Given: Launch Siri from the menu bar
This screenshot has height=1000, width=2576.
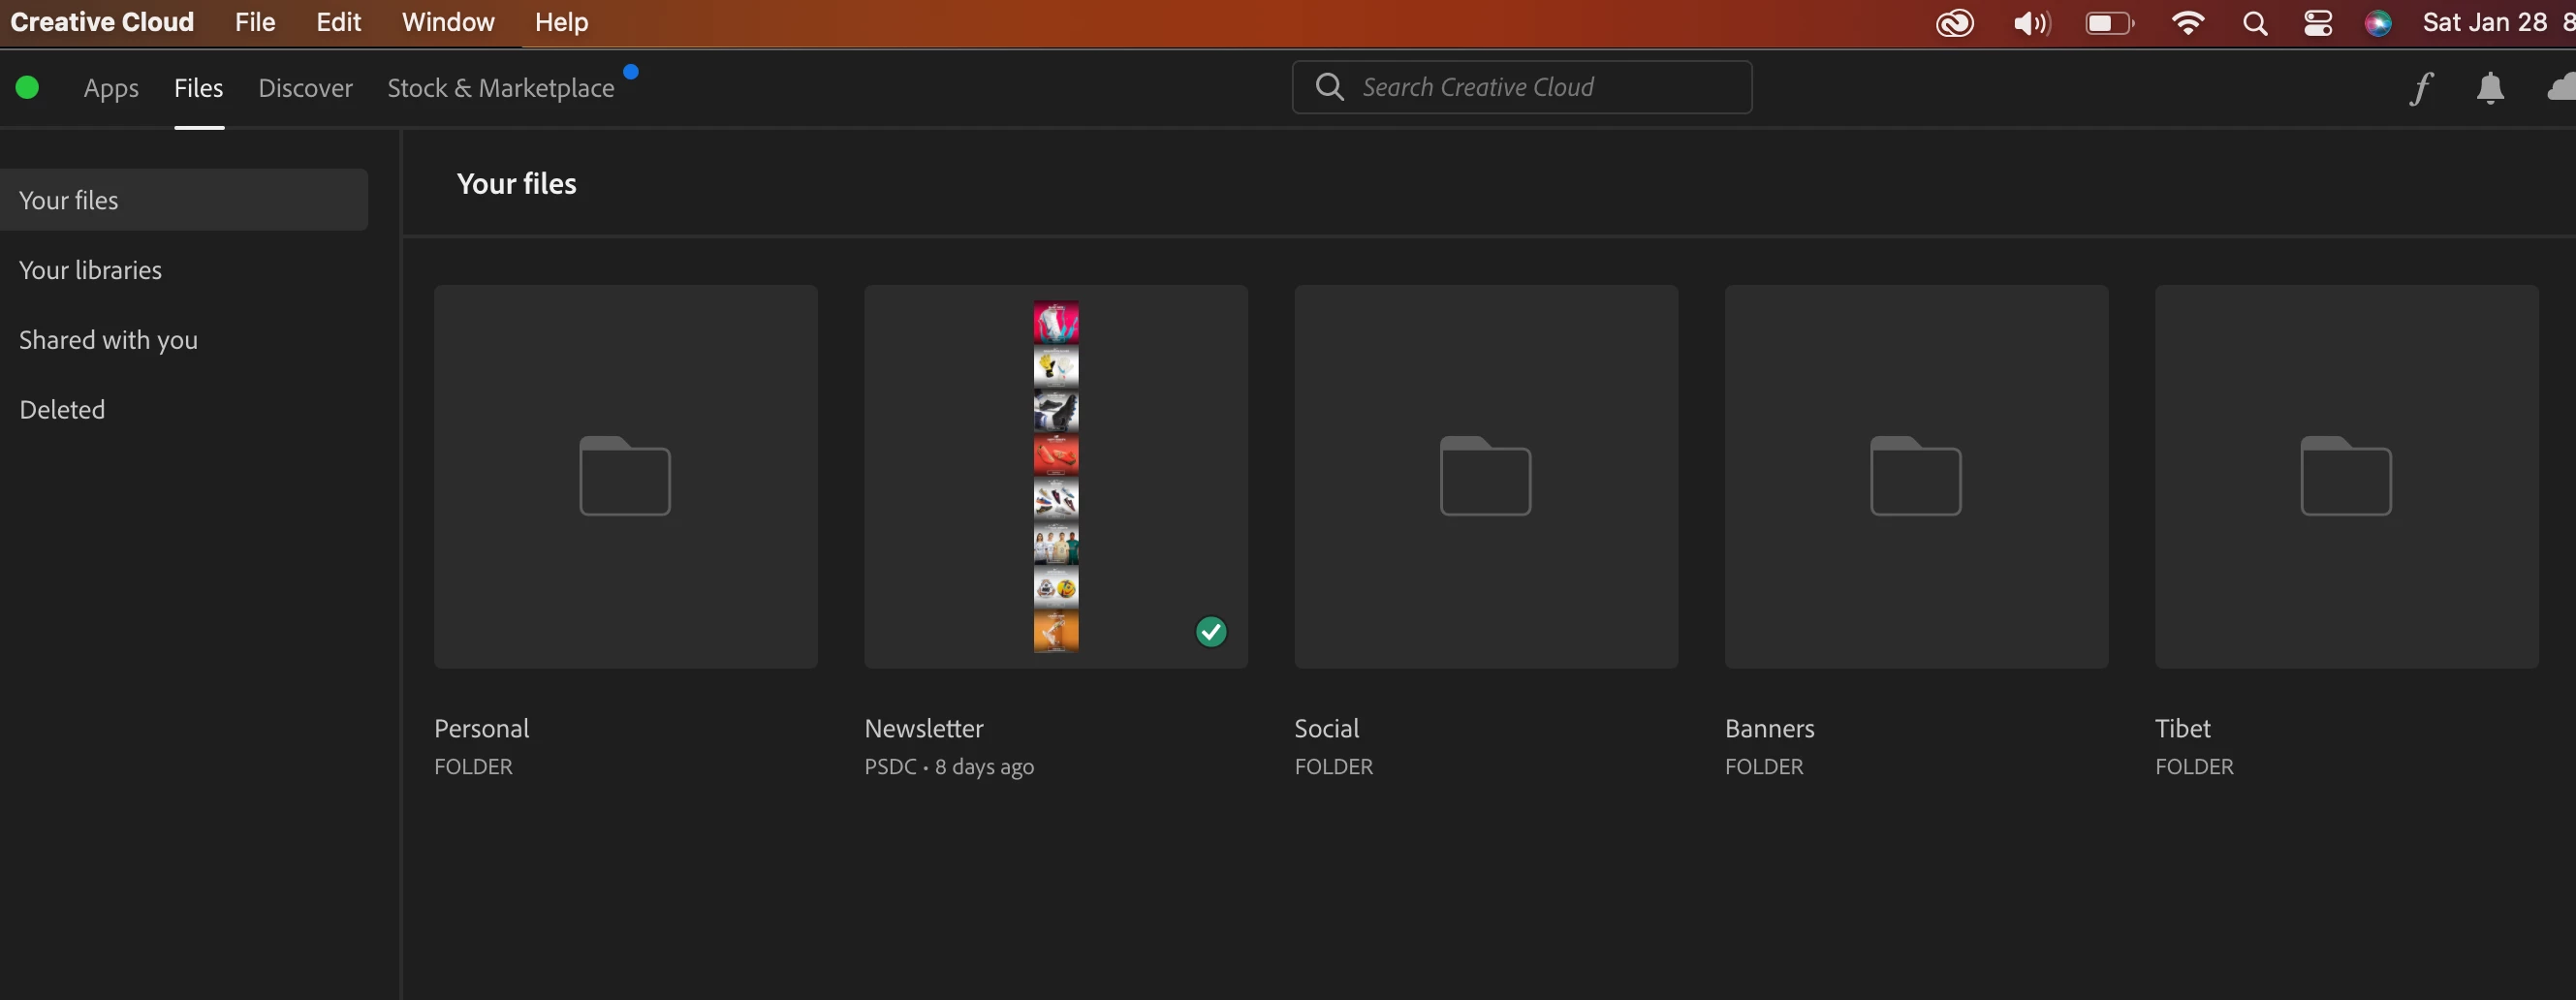Looking at the screenshot, I should [2378, 23].
